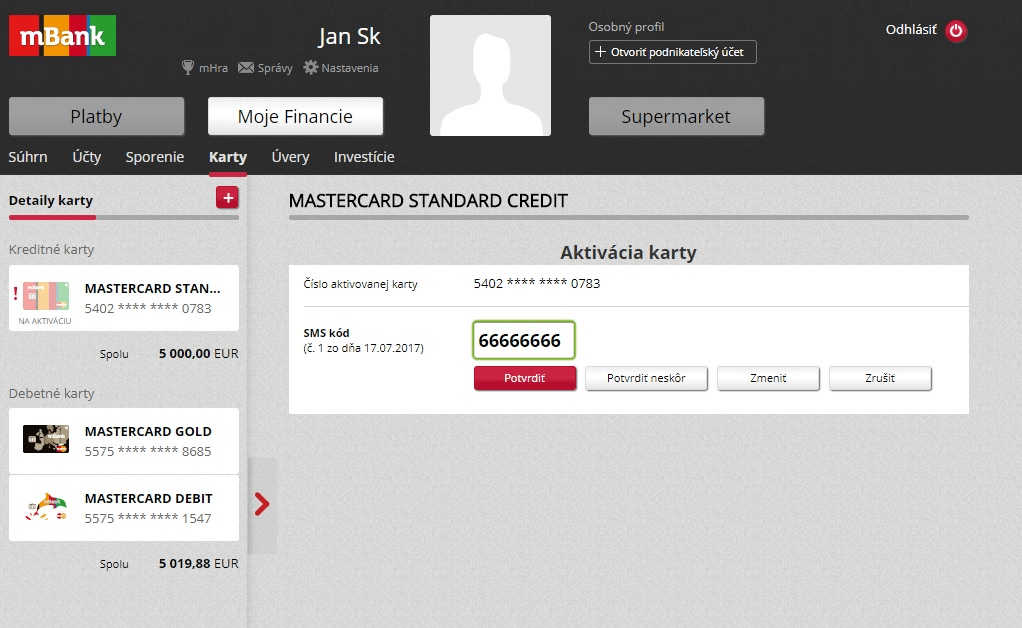
Task: Confirm activation with Potvrdiť button
Action: (525, 378)
